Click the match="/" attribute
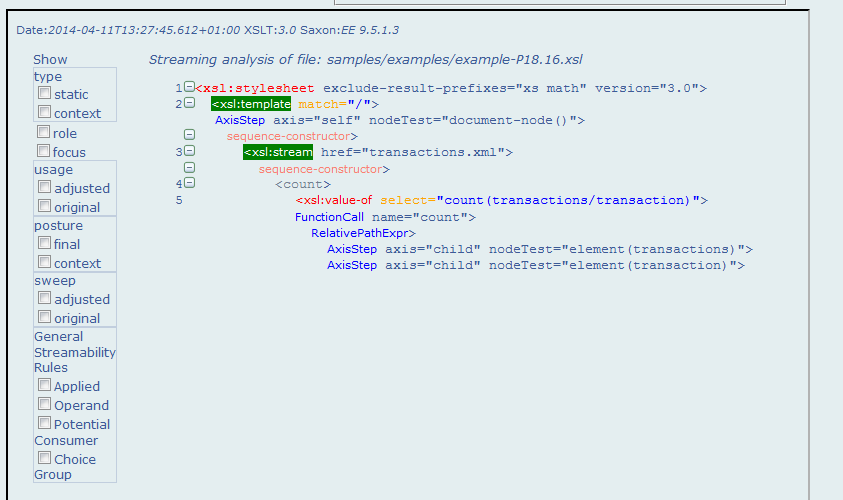 tap(334, 104)
